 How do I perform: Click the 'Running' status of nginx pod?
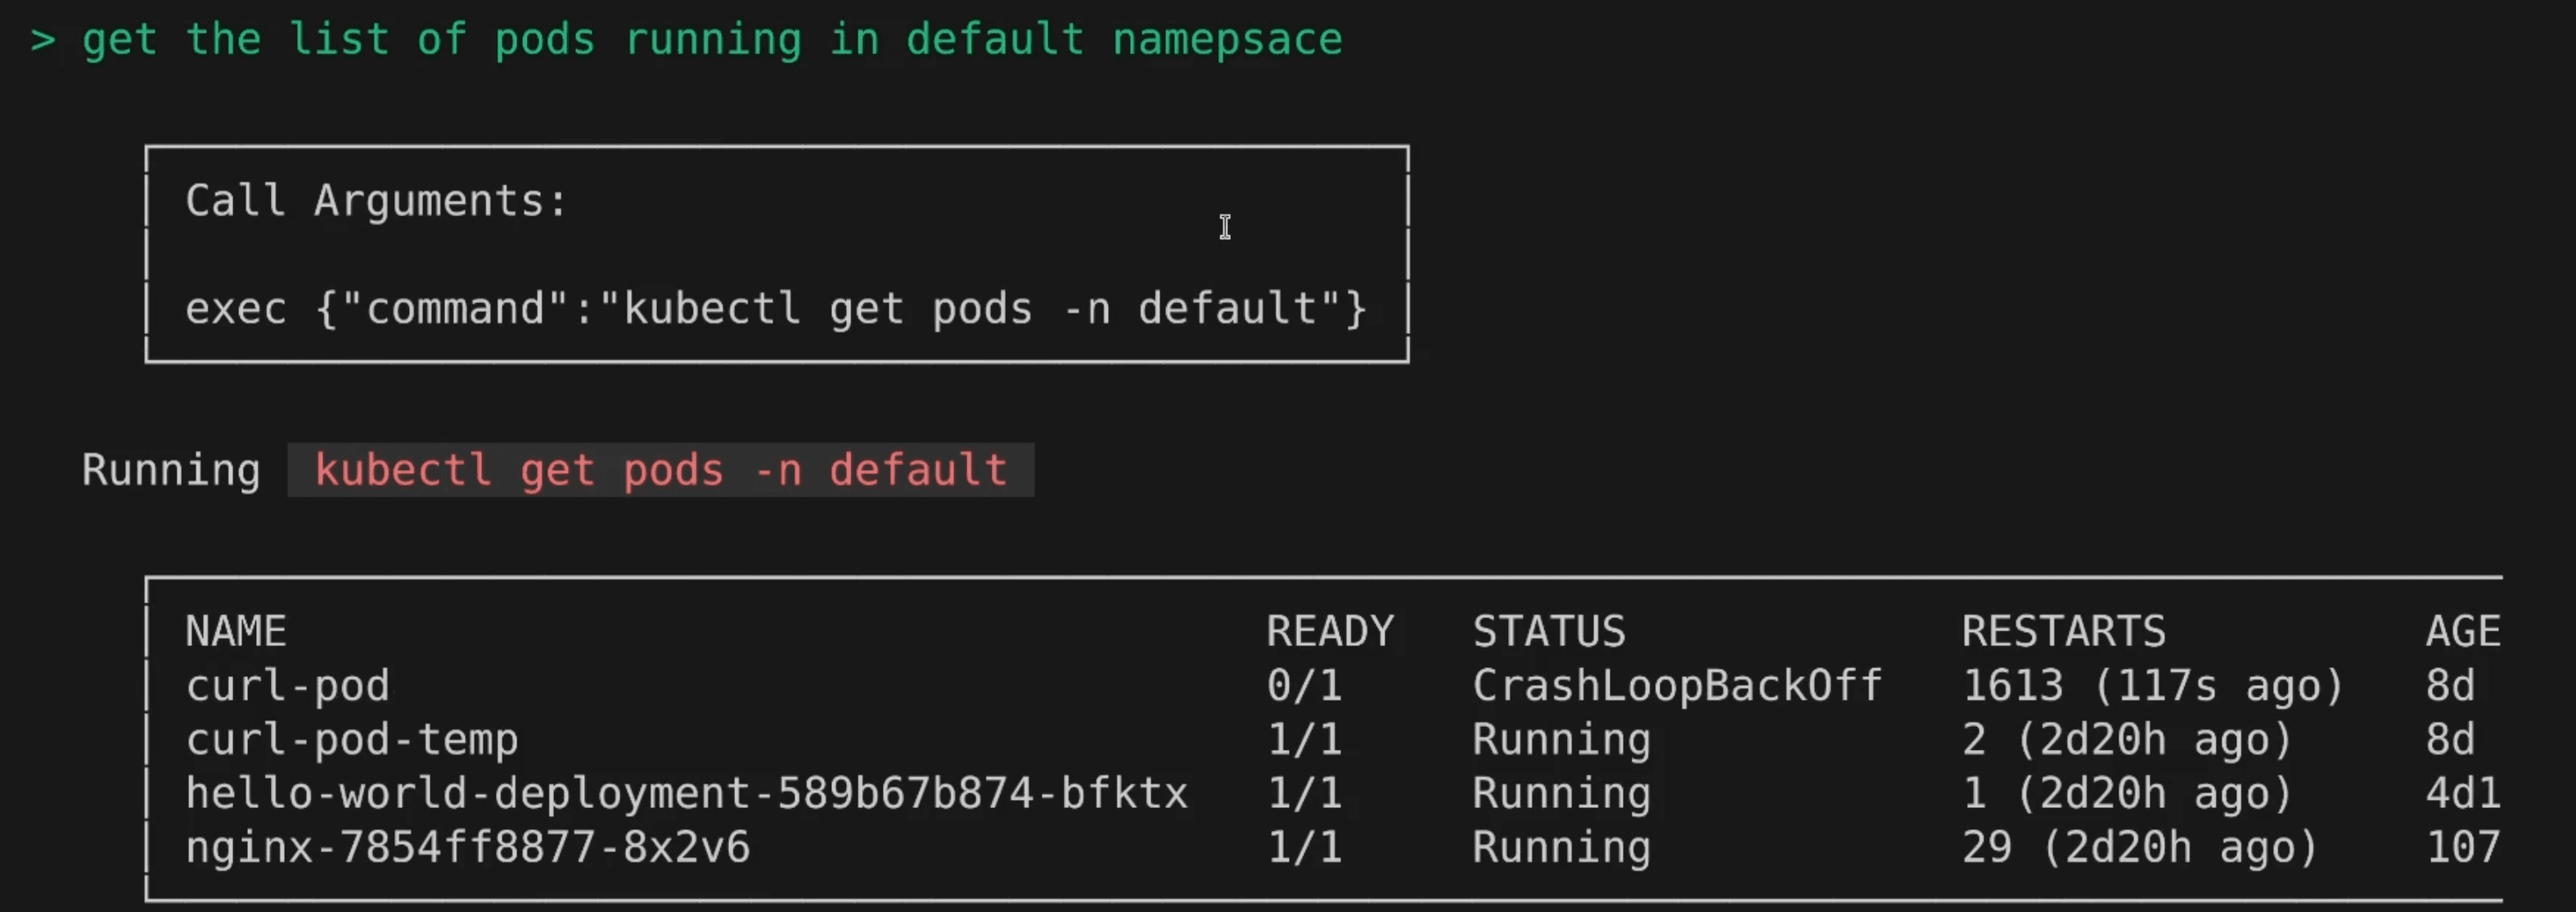[x=1561, y=849]
